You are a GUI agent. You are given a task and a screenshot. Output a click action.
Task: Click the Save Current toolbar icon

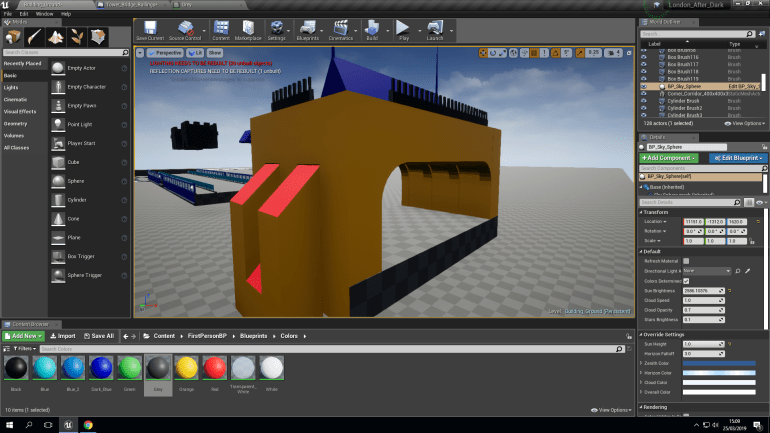tap(150, 30)
